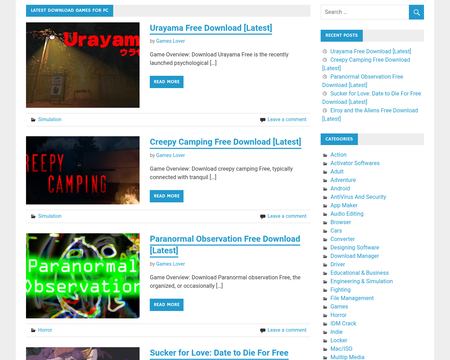
Task: Open the Mac/ISO category
Action: click(x=341, y=349)
